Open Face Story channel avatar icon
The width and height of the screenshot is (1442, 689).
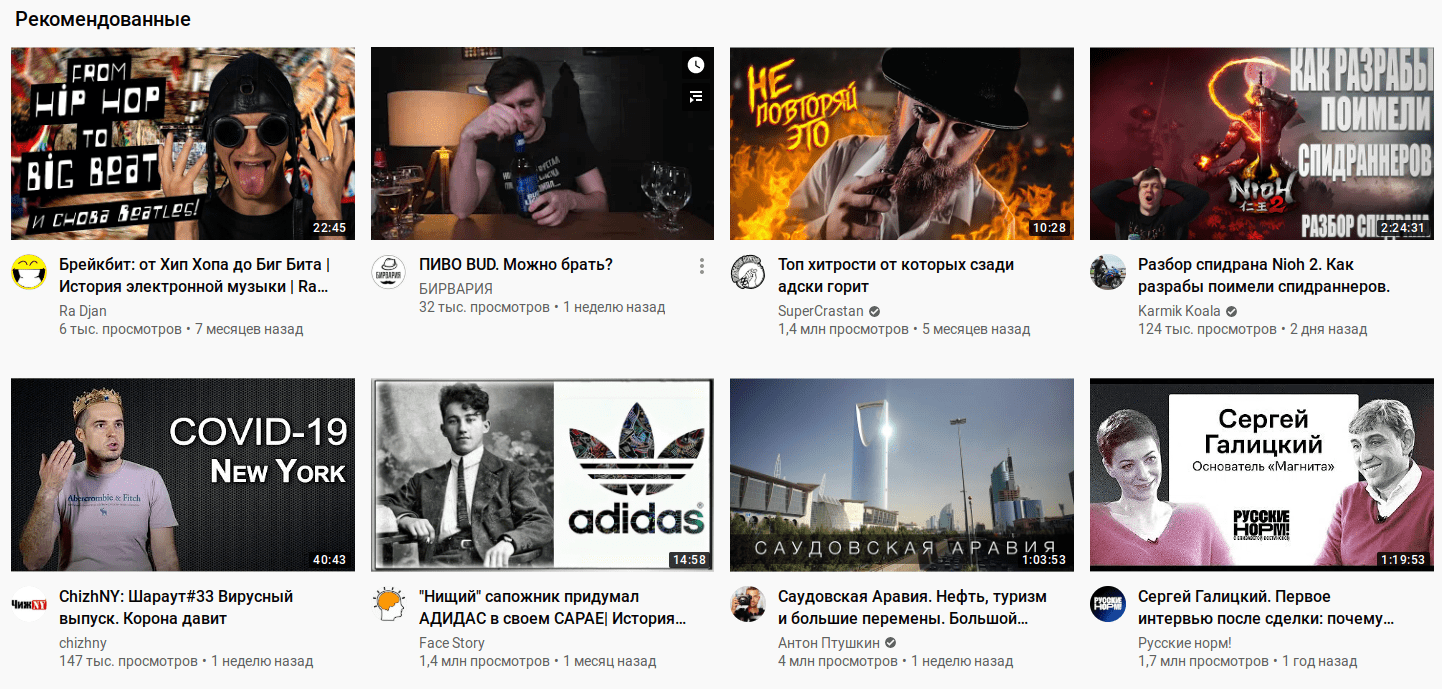pyautogui.click(x=389, y=604)
